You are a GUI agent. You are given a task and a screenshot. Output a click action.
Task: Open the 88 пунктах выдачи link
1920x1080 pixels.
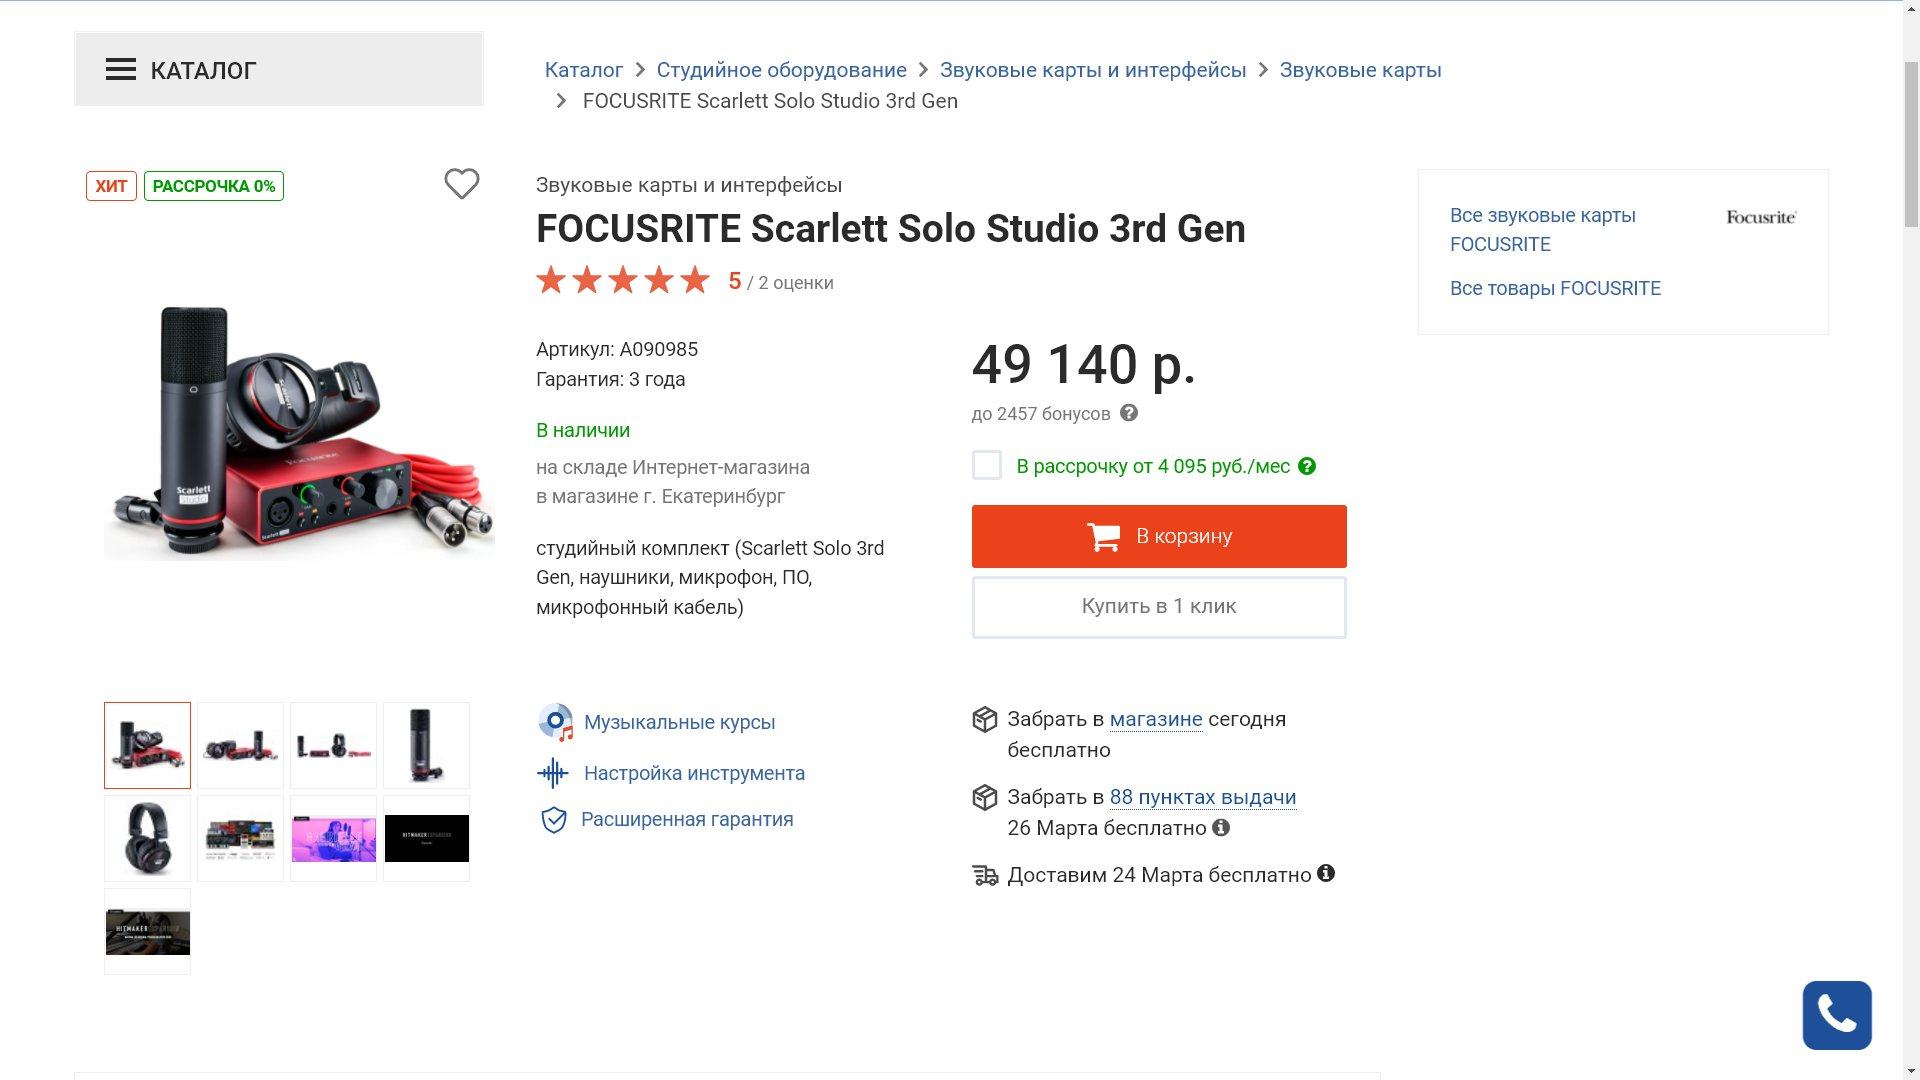click(1202, 797)
